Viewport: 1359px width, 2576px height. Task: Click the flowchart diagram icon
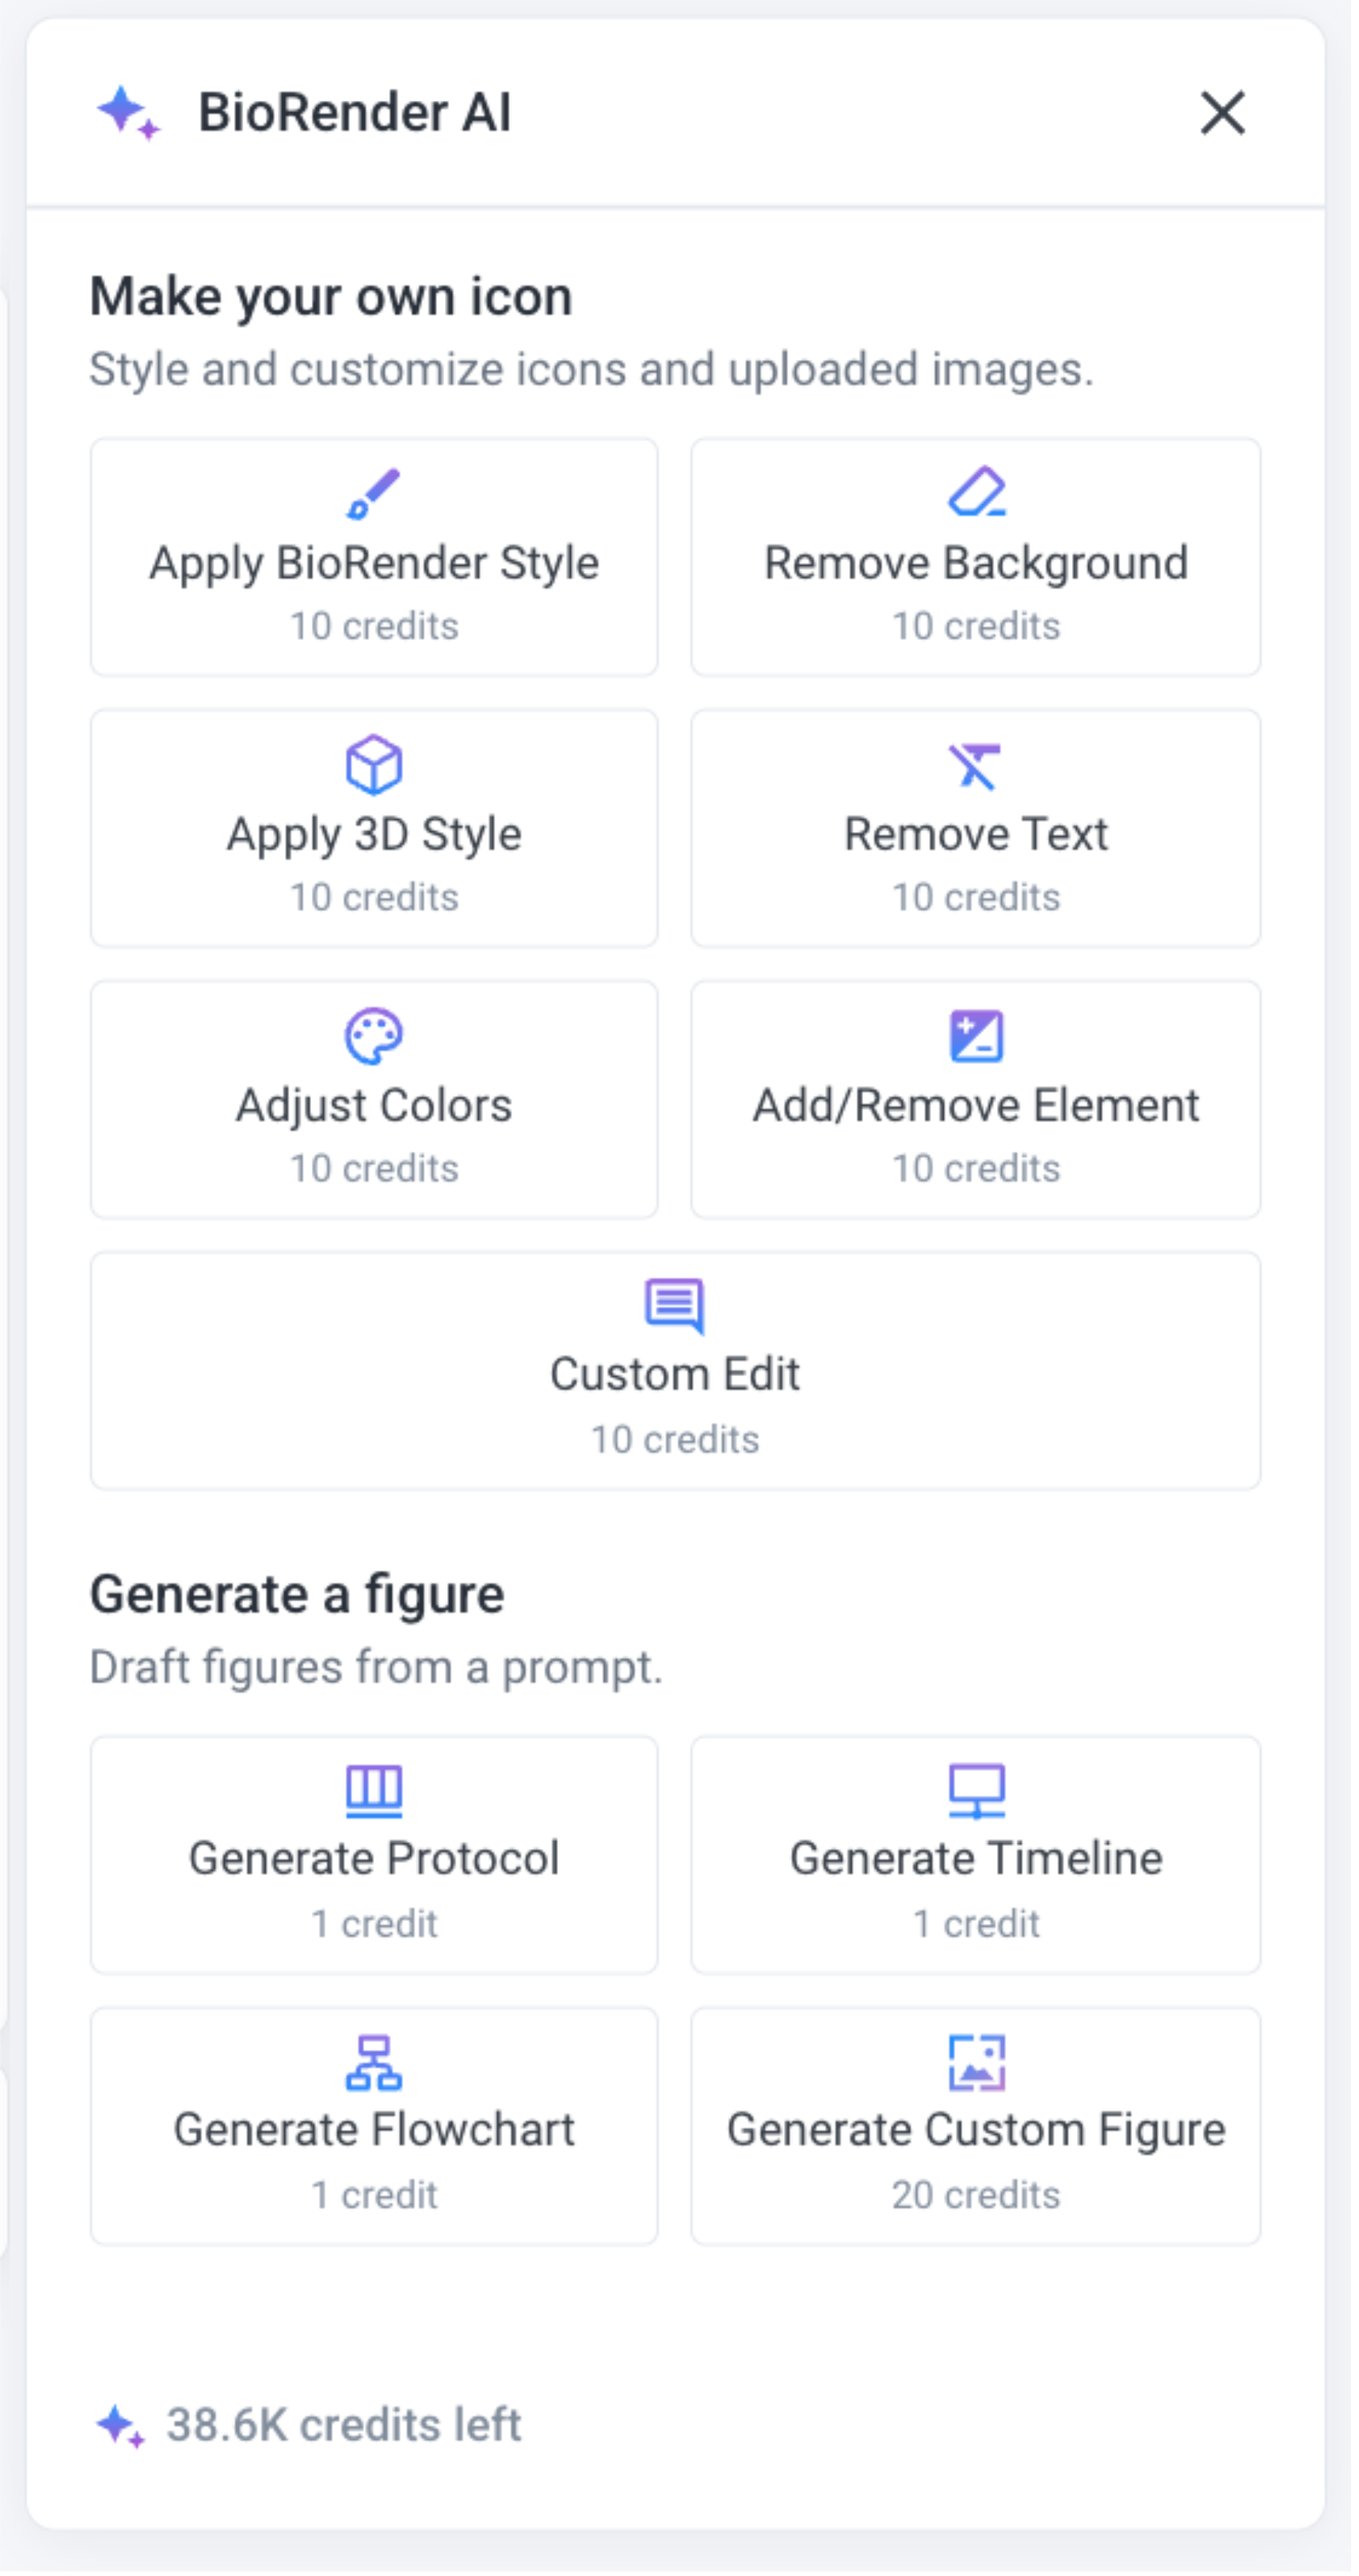click(x=374, y=2062)
